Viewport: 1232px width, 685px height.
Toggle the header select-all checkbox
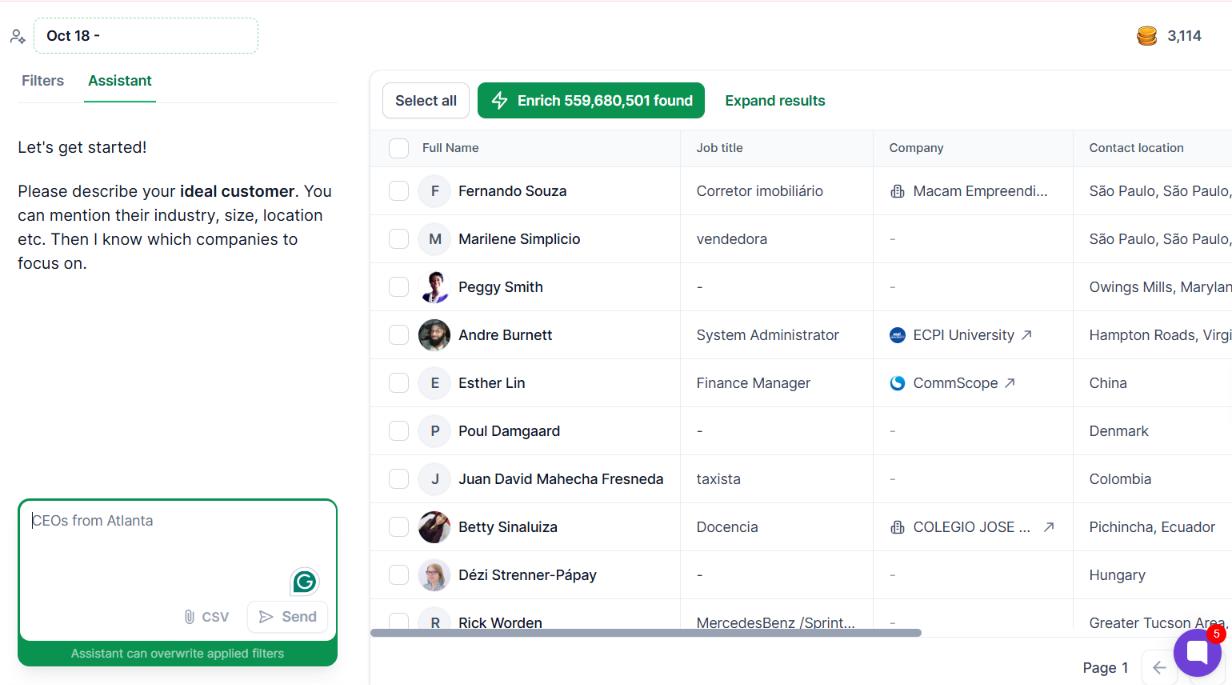coord(399,148)
